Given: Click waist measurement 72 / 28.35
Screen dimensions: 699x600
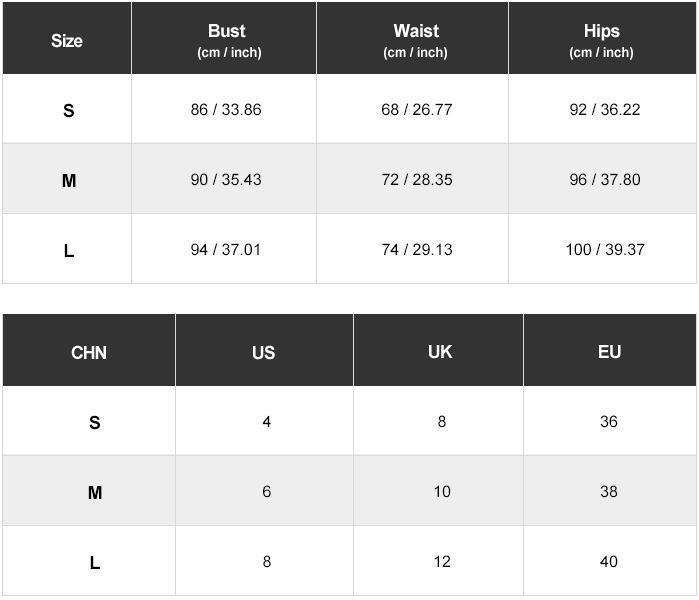Looking at the screenshot, I should (x=416, y=180).
